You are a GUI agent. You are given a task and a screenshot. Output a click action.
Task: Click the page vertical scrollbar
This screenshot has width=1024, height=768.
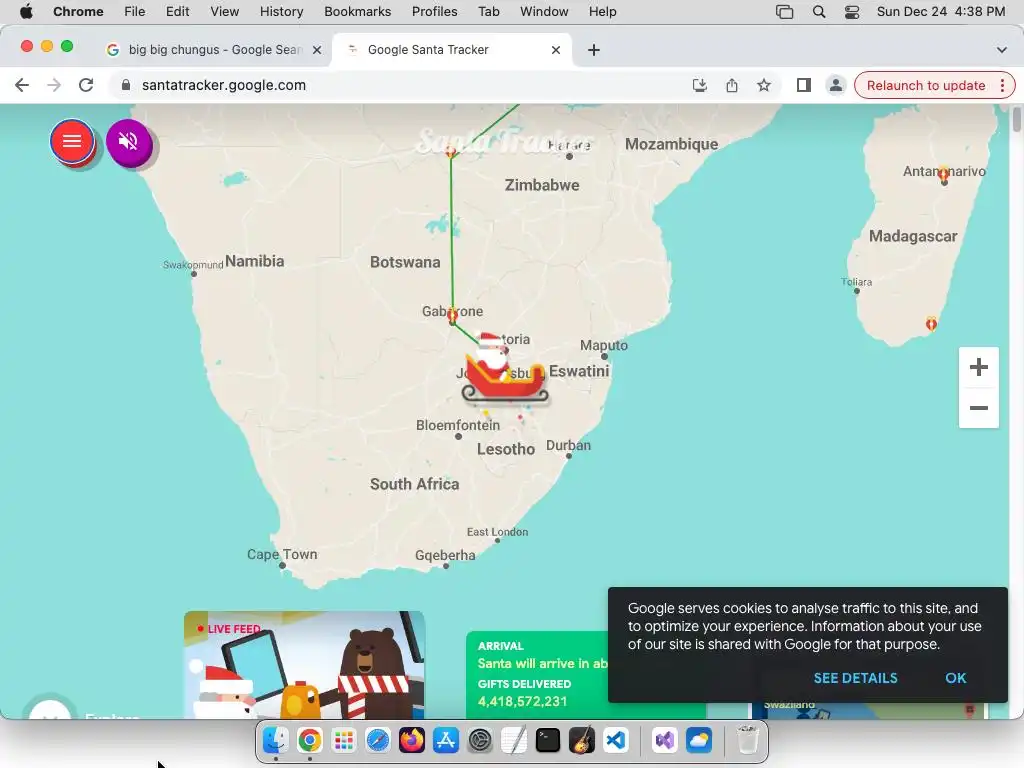(1016, 120)
